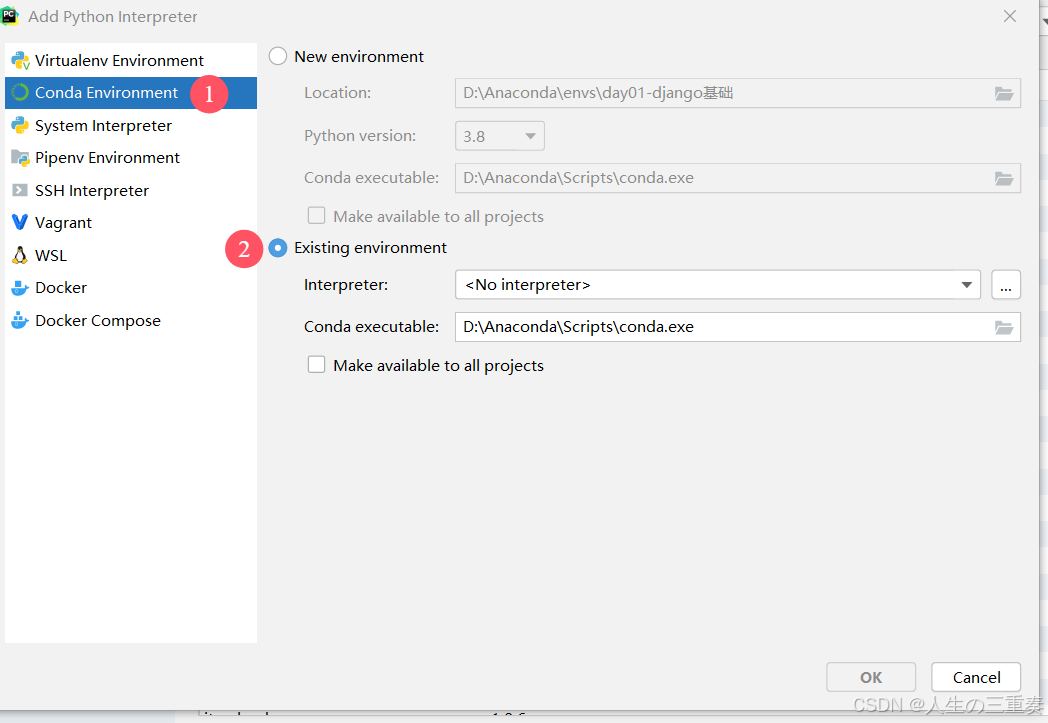Screen dimensions: 1048x723
Task: Close the Add Python Interpreter dialog
Action: pyautogui.click(x=1010, y=16)
